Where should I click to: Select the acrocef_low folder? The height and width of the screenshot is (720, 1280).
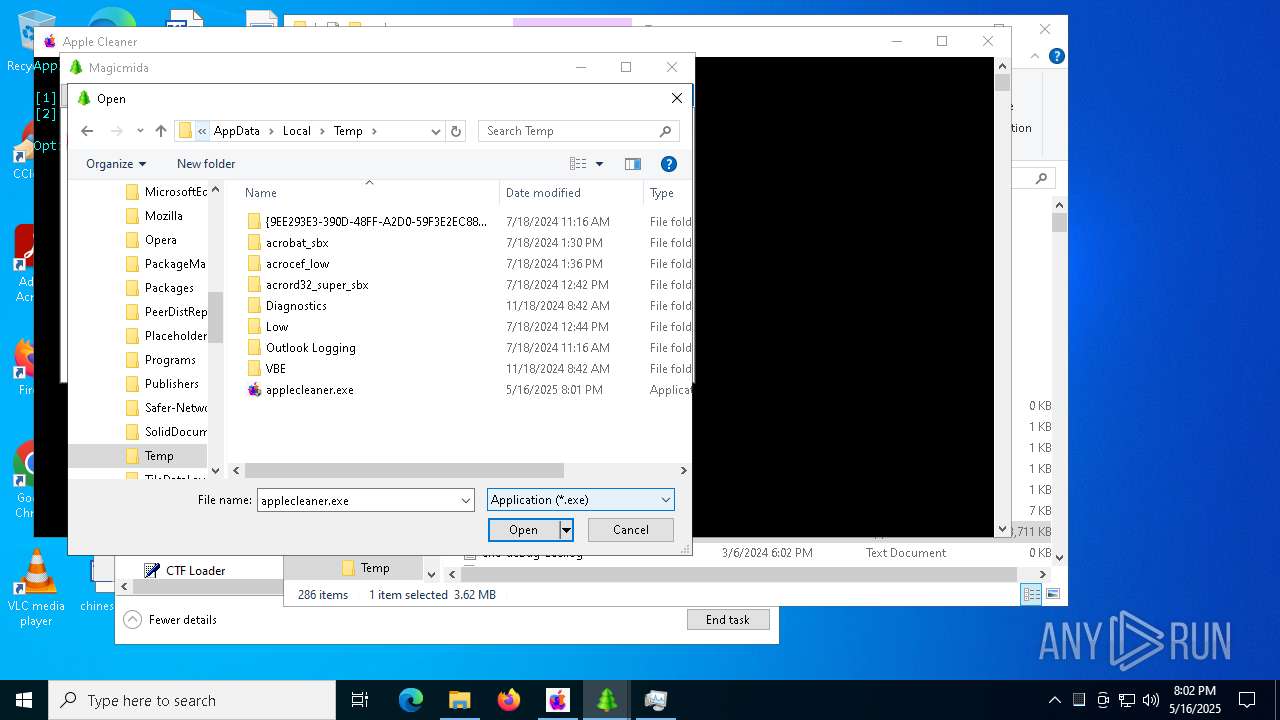297,264
